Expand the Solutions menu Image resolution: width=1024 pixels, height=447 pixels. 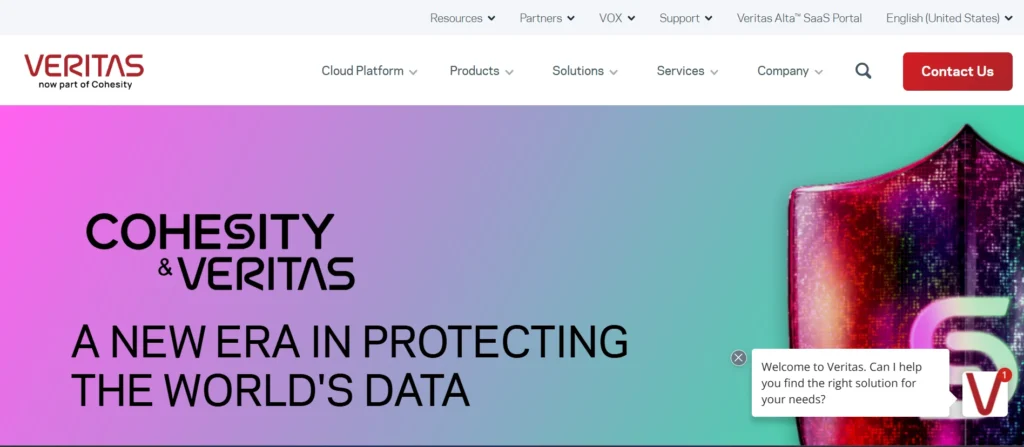[585, 71]
